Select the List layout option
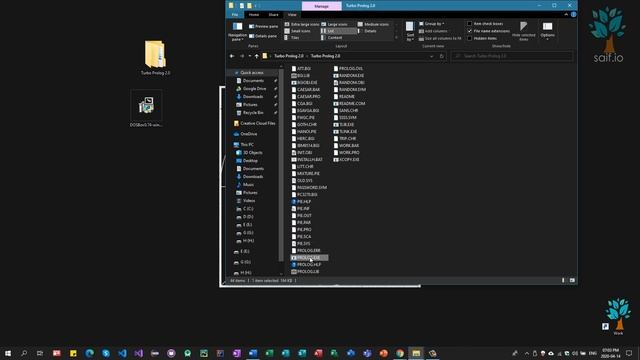The height and width of the screenshot is (360, 640). (338, 31)
